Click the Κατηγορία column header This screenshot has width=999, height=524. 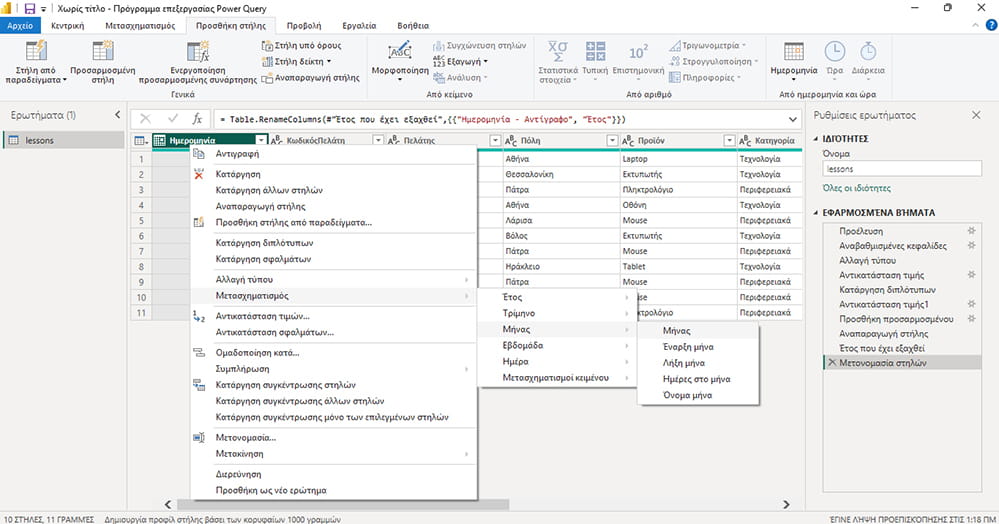[769, 140]
